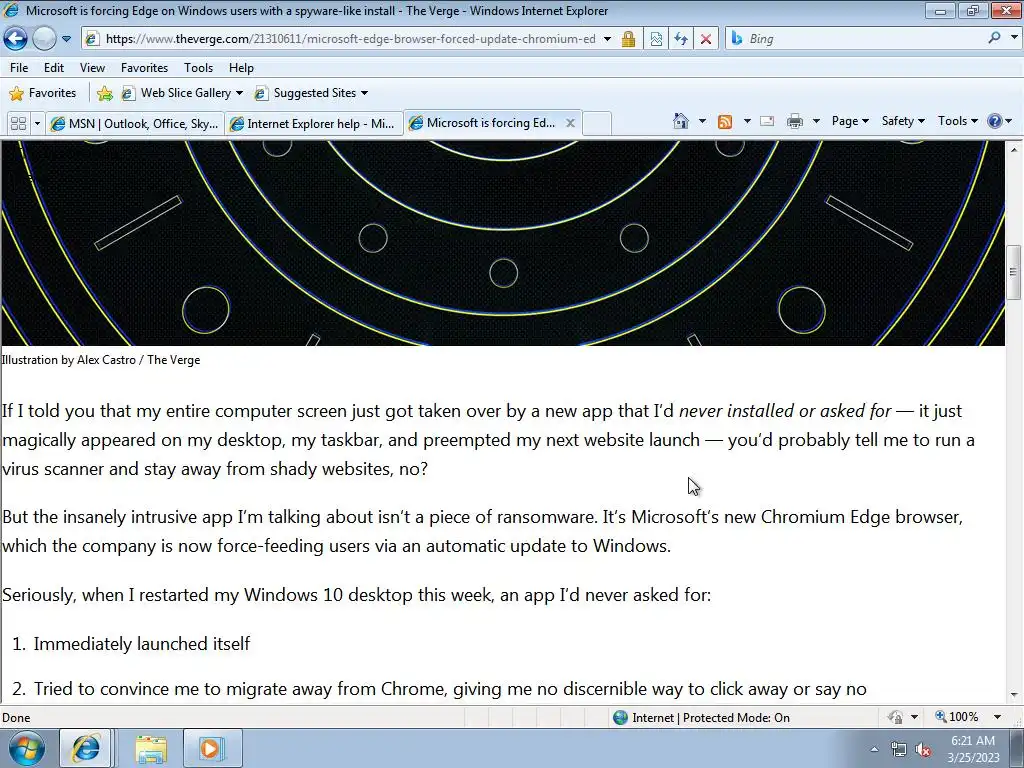Viewport: 1024px width, 768px height.
Task: Open the File menu
Action: (19, 68)
